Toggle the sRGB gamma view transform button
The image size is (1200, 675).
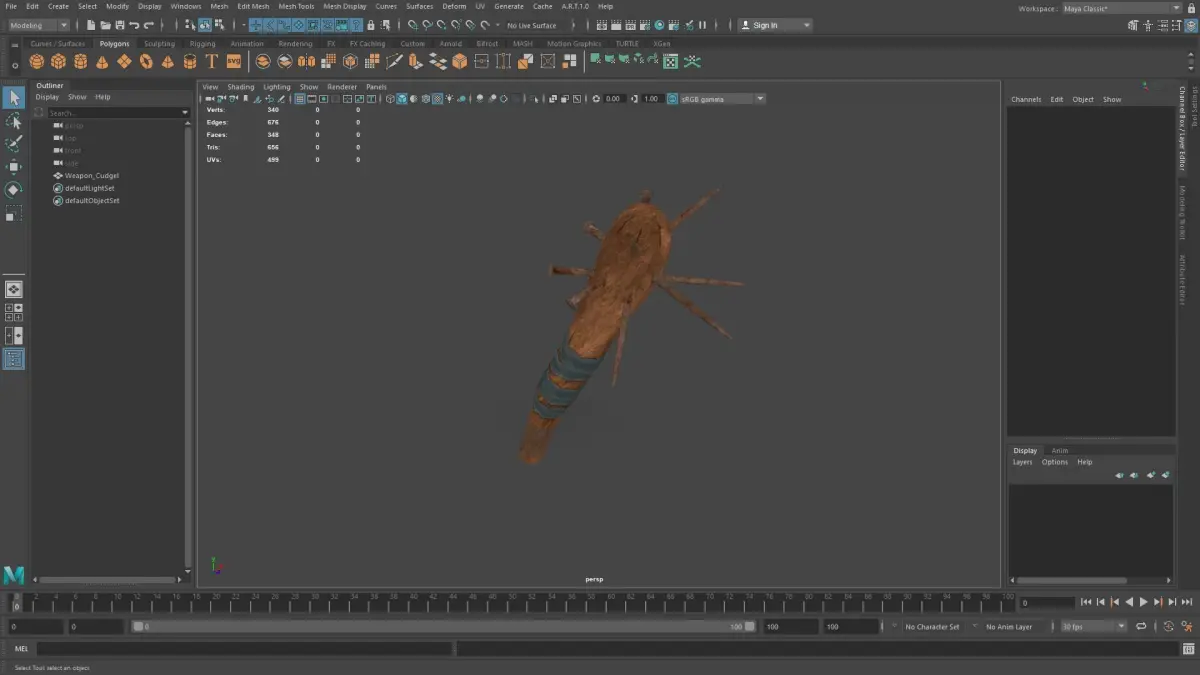[672, 99]
